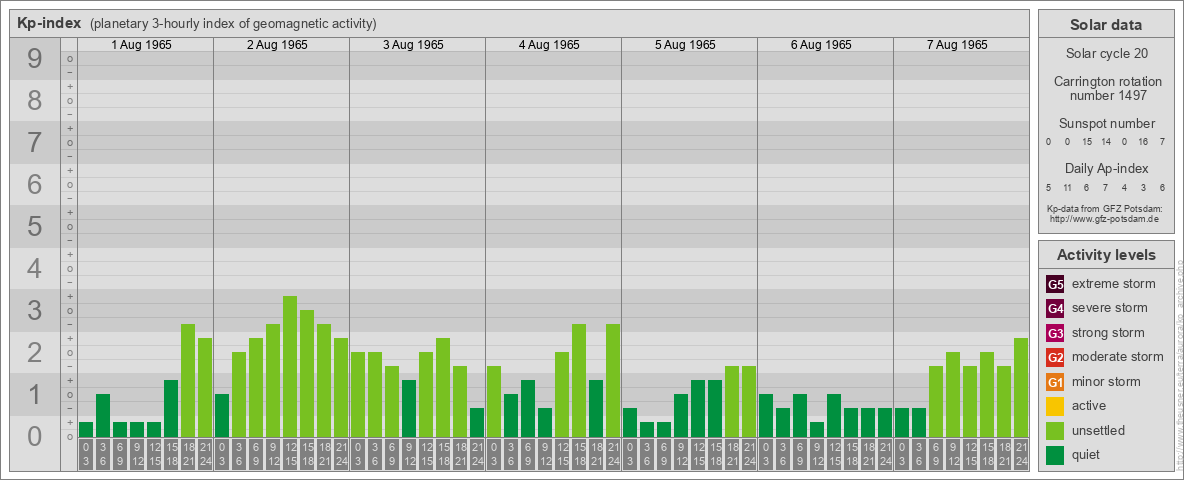Click the 'moderate storm' legend label
The width and height of the screenshot is (1184, 480).
(1118, 357)
